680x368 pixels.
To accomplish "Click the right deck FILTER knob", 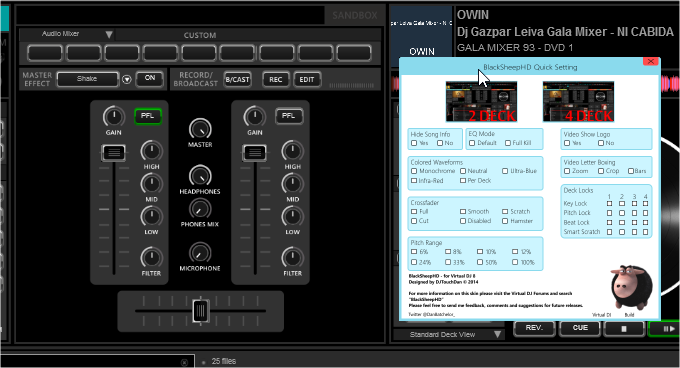I will click(x=292, y=257).
